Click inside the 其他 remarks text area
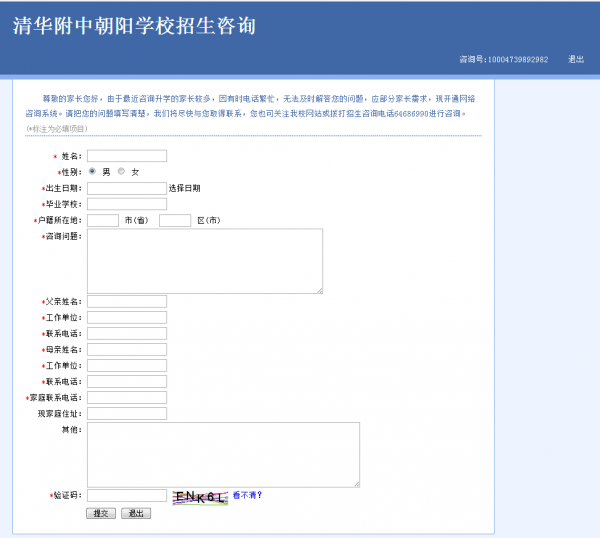The height and width of the screenshot is (538, 600). pos(223,454)
